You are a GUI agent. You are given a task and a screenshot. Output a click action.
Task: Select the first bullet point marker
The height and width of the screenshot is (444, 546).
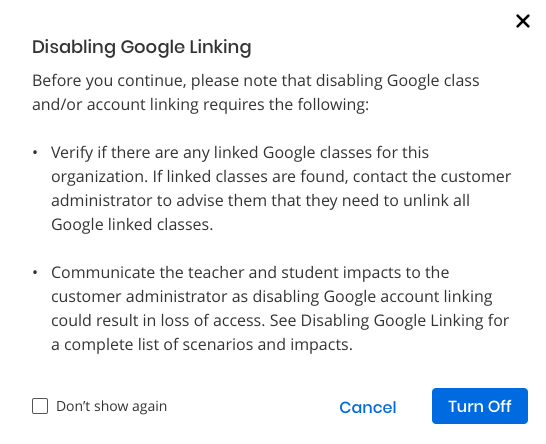click(x=35, y=153)
